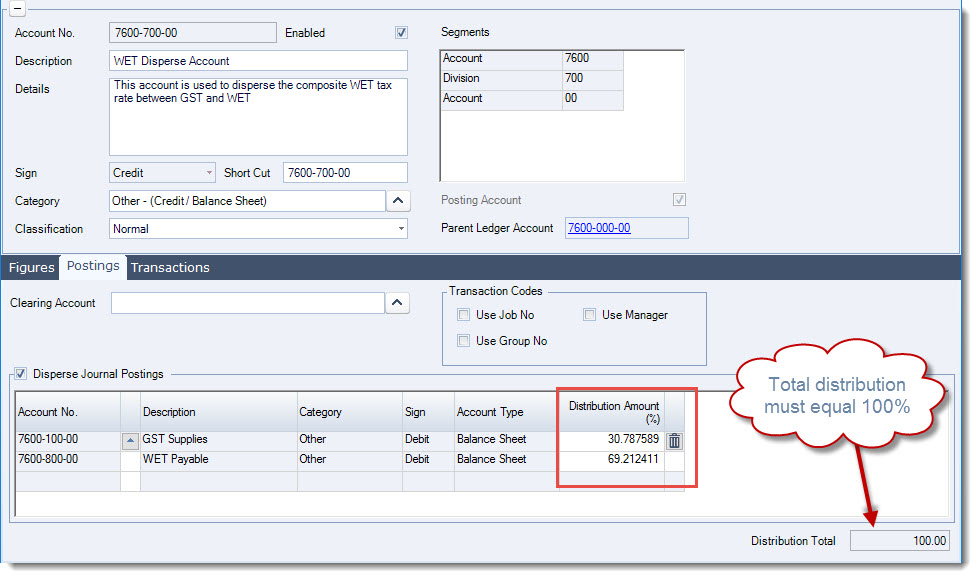Select the Postings tab
977x578 pixels.
(x=93, y=267)
